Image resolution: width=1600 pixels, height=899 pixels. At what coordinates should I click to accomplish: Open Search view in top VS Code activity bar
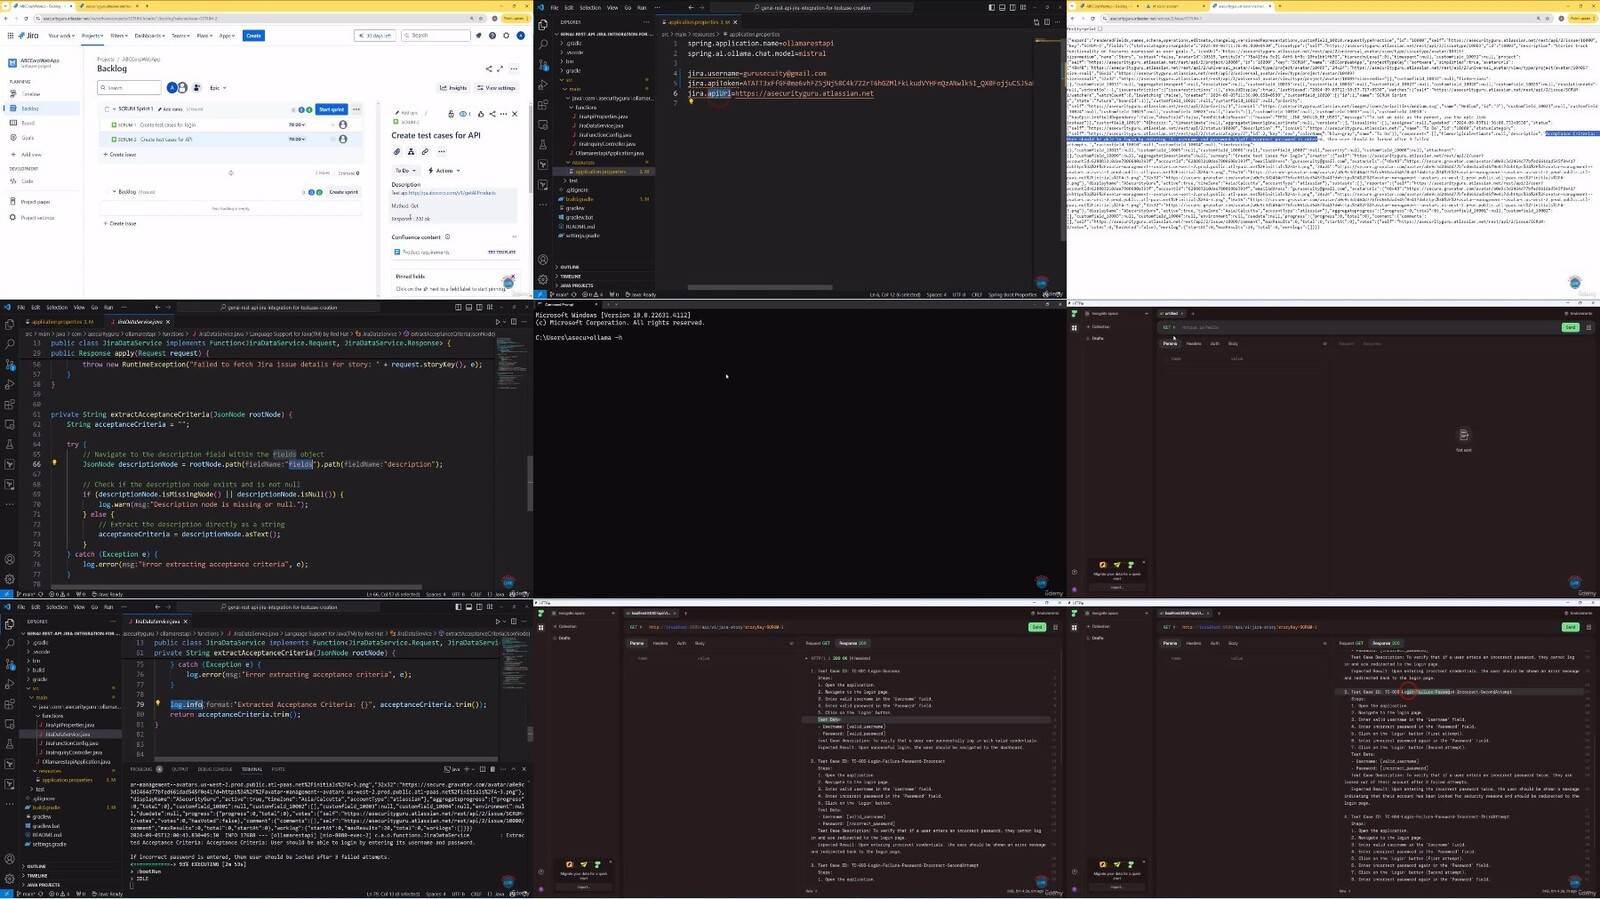click(543, 44)
